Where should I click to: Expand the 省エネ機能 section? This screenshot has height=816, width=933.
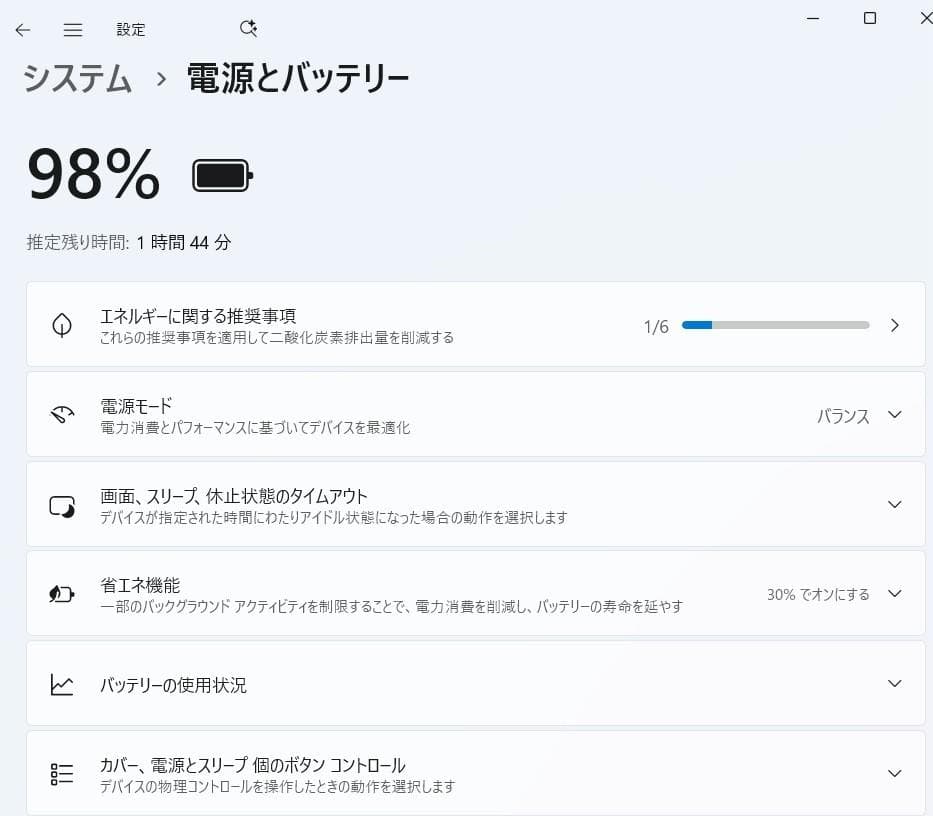tap(894, 592)
